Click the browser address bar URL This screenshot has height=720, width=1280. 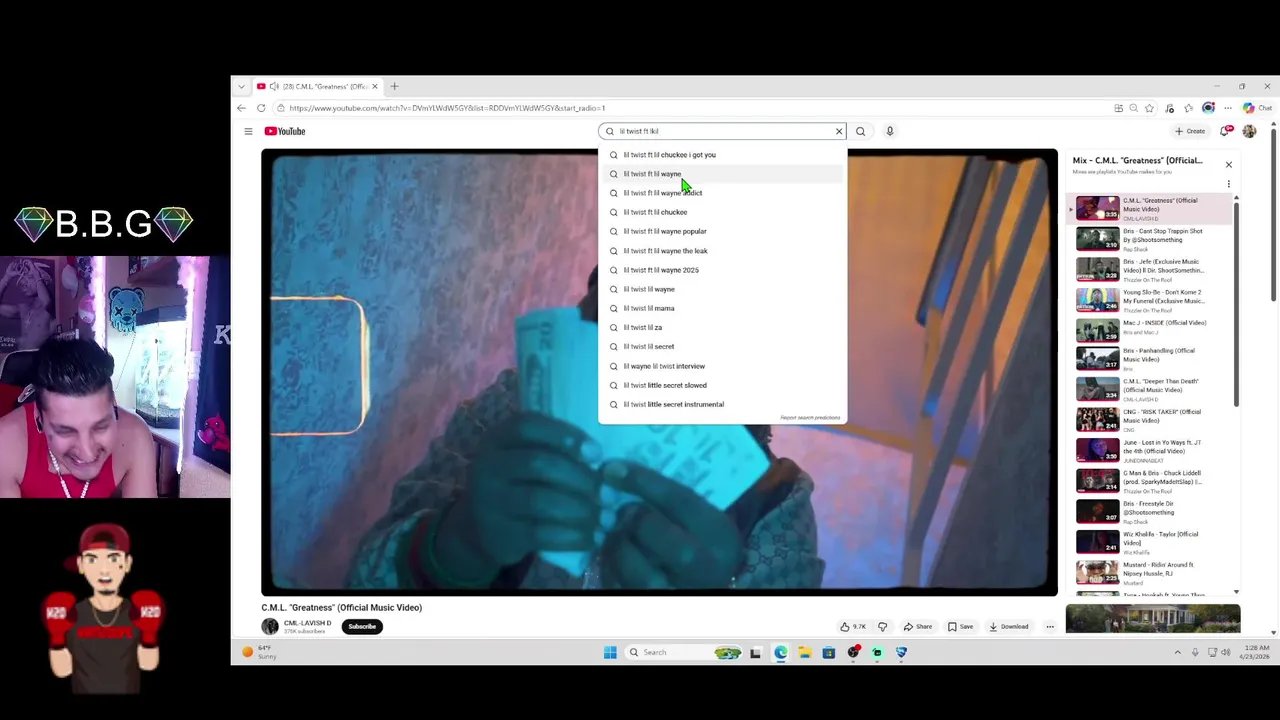point(447,108)
